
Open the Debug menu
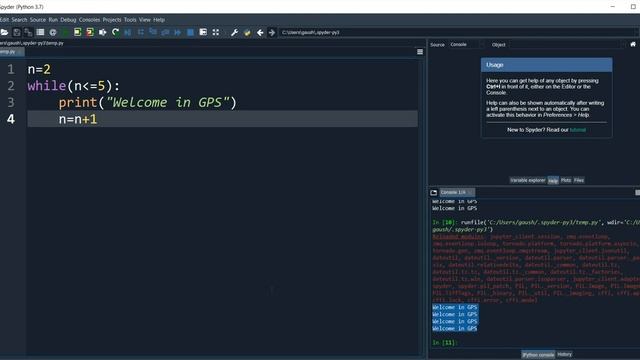click(x=68, y=20)
